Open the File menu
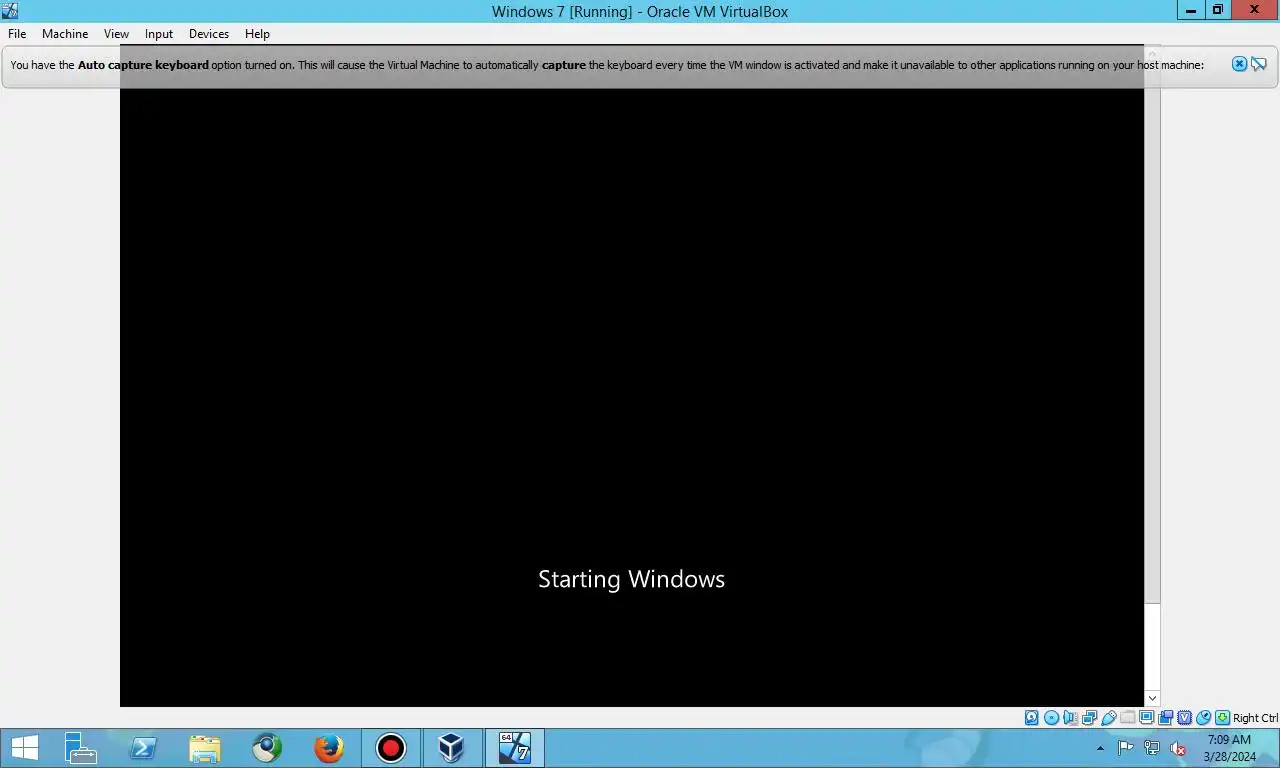Viewport: 1280px width, 768px height. (17, 33)
